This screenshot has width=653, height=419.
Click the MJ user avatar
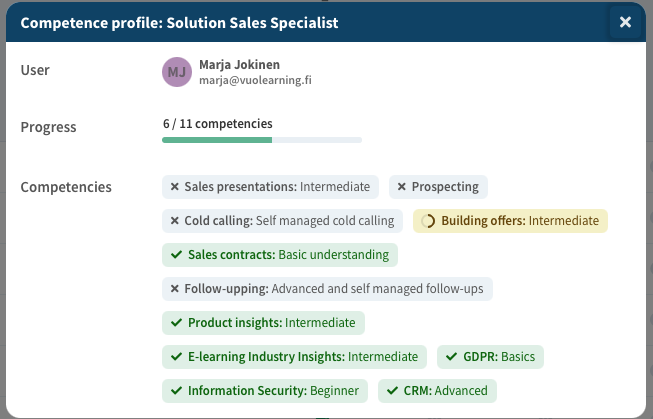[176, 72]
